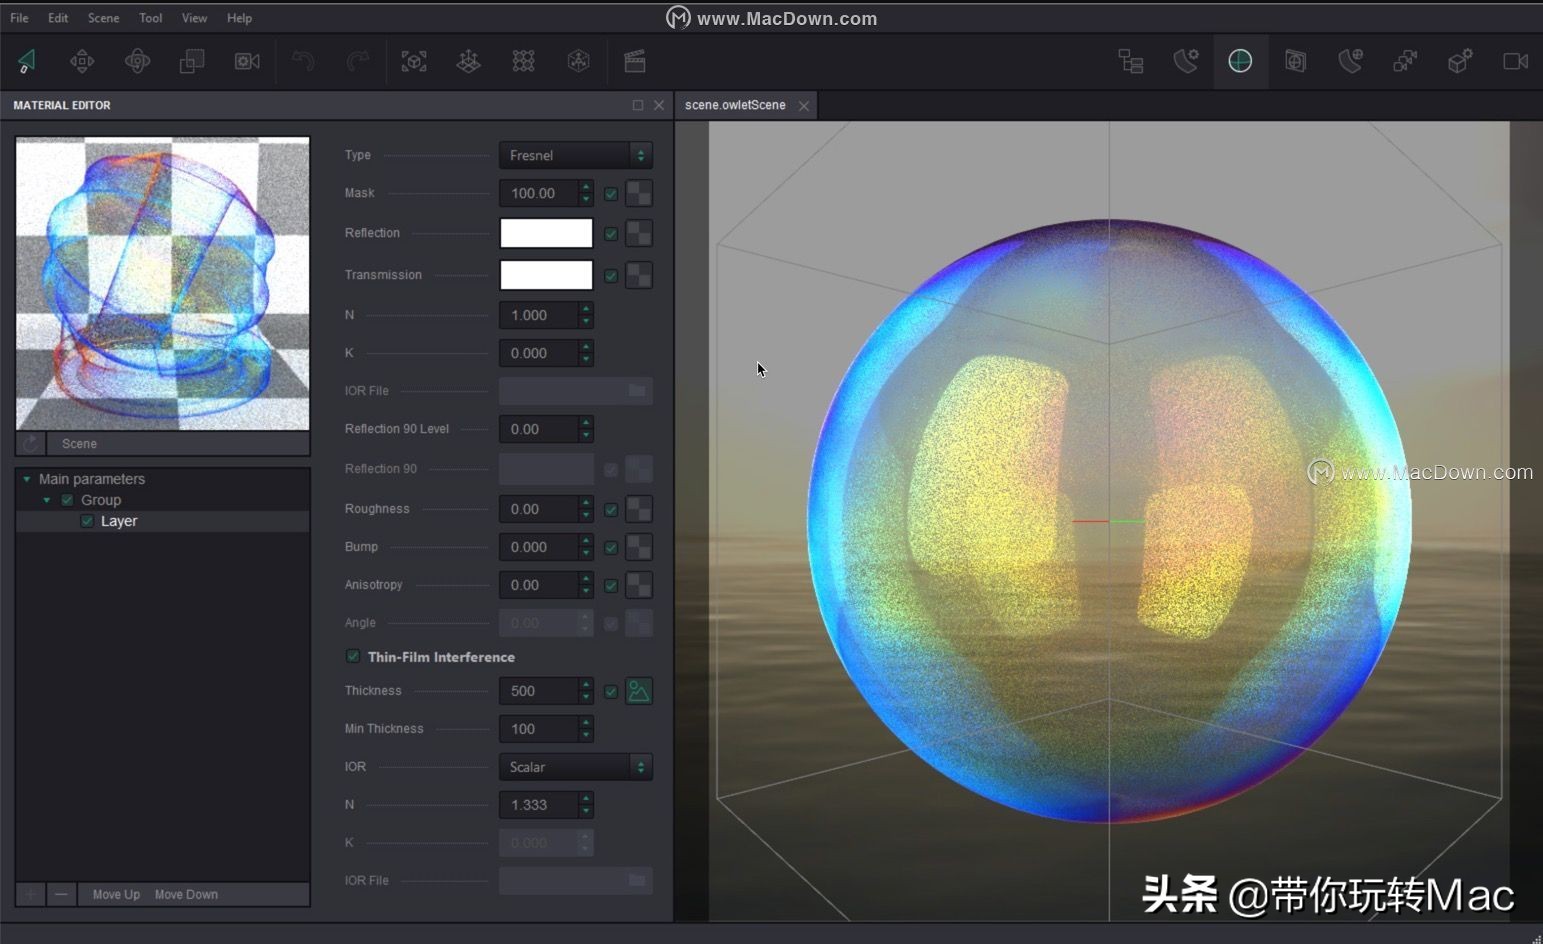Open the scene graph hierarchy panel
This screenshot has width=1543, height=944.
coord(1130,61)
